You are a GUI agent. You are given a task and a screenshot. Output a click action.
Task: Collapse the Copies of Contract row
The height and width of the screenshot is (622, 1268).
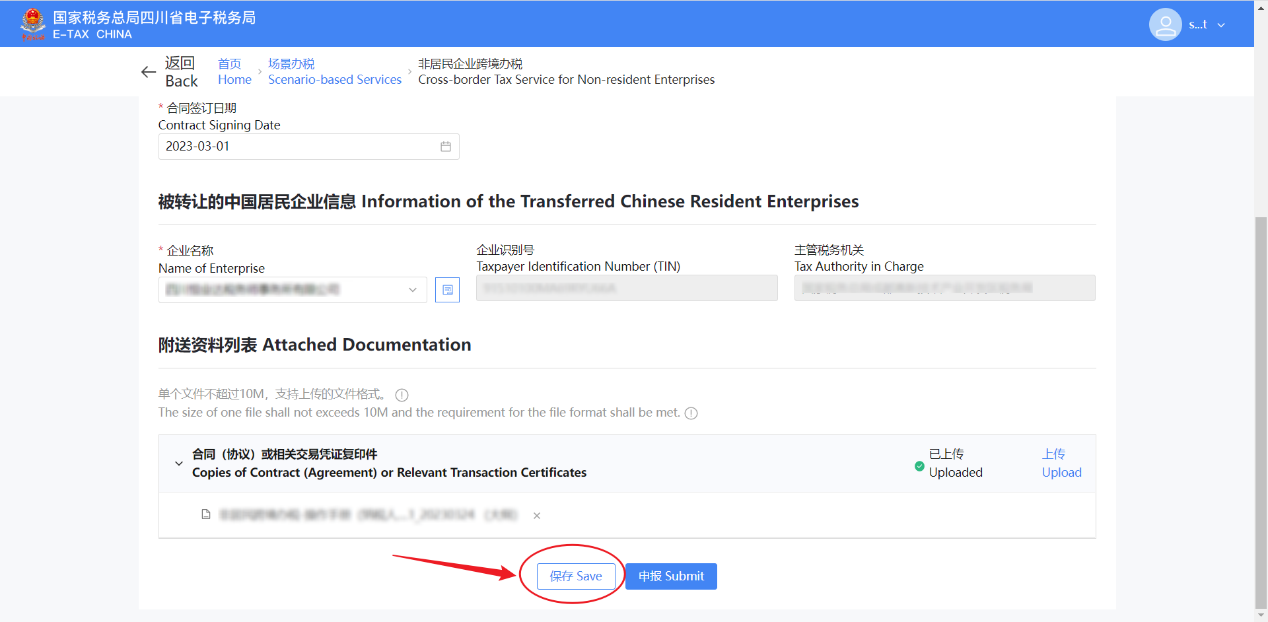179,464
